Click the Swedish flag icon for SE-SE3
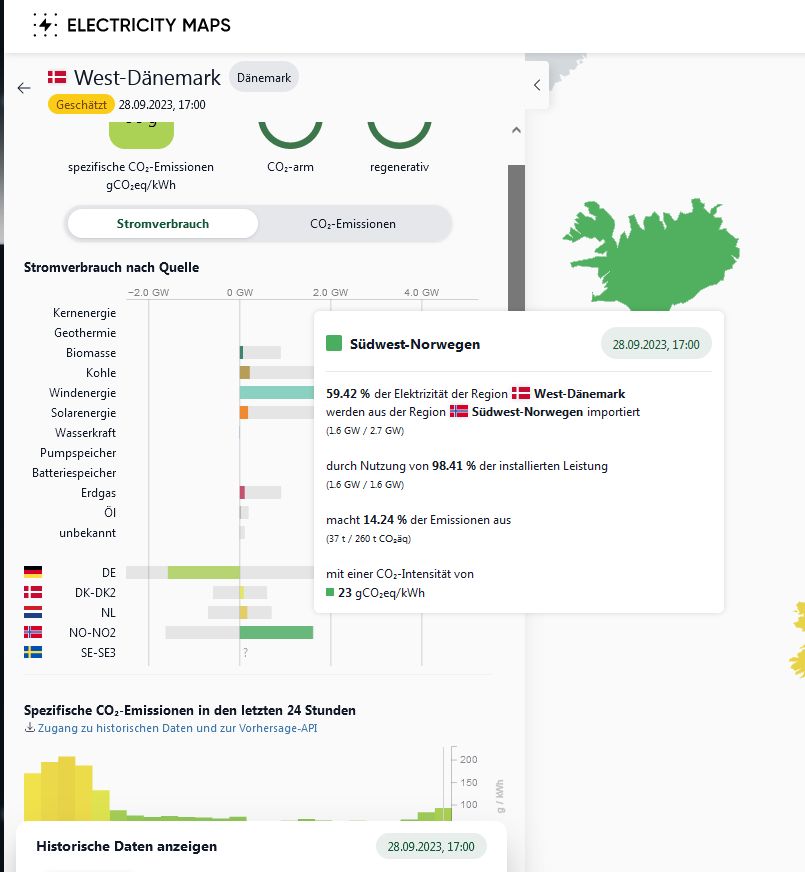The width and height of the screenshot is (805, 872). tap(33, 652)
